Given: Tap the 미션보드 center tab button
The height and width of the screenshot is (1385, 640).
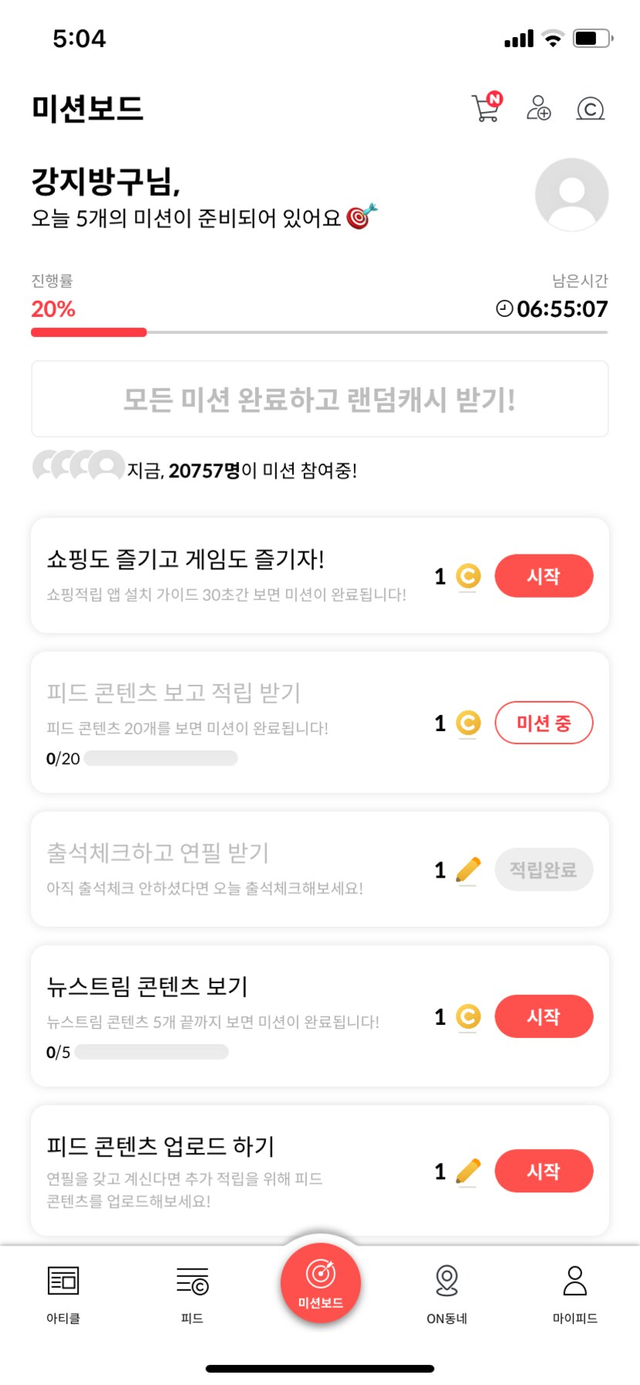Looking at the screenshot, I should (320, 1283).
